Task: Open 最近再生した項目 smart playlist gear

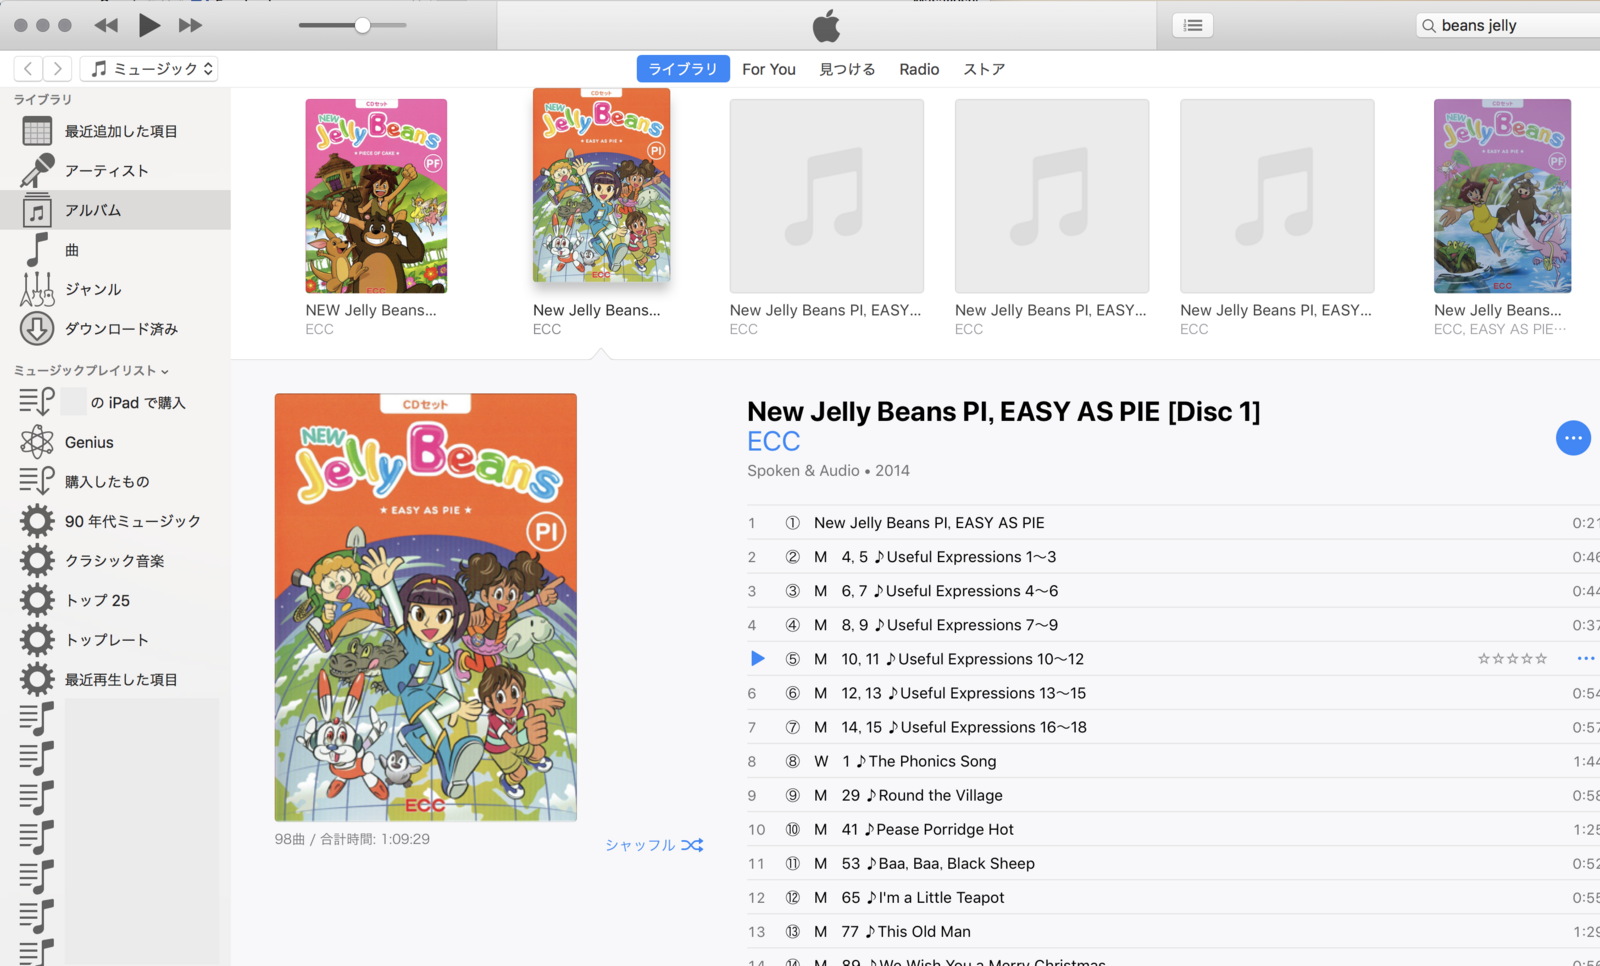Action: [x=37, y=679]
